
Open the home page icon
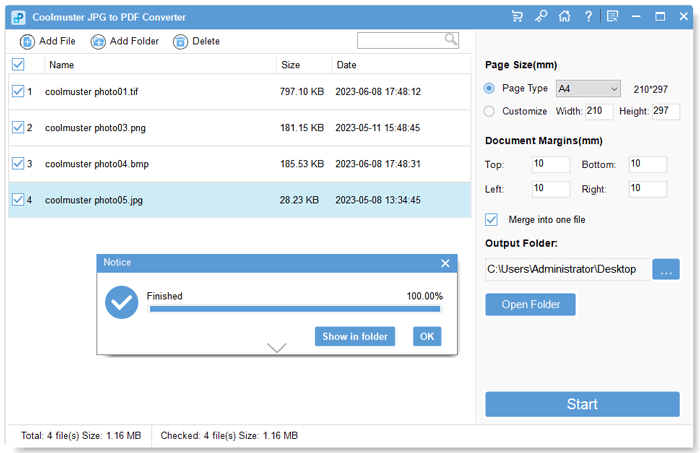click(565, 17)
